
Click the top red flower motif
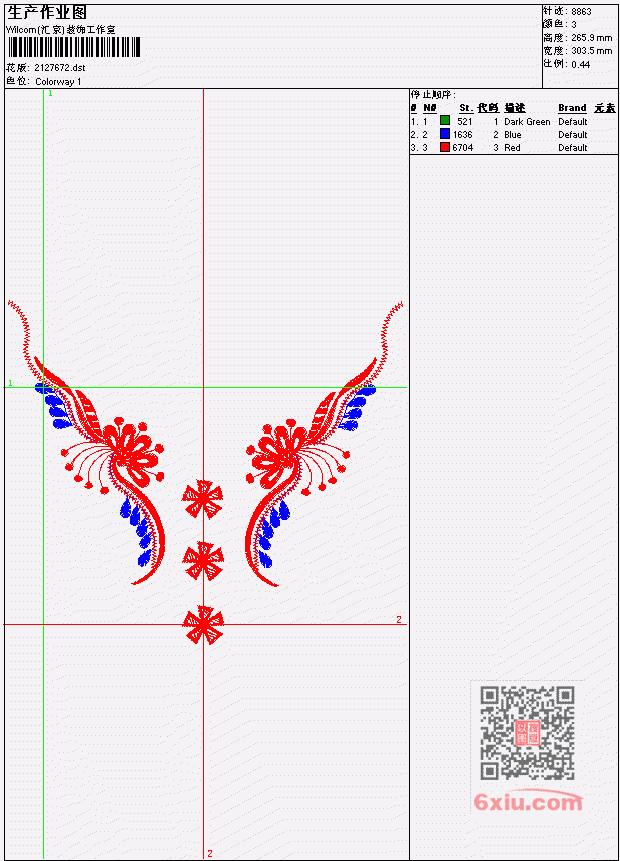click(203, 499)
